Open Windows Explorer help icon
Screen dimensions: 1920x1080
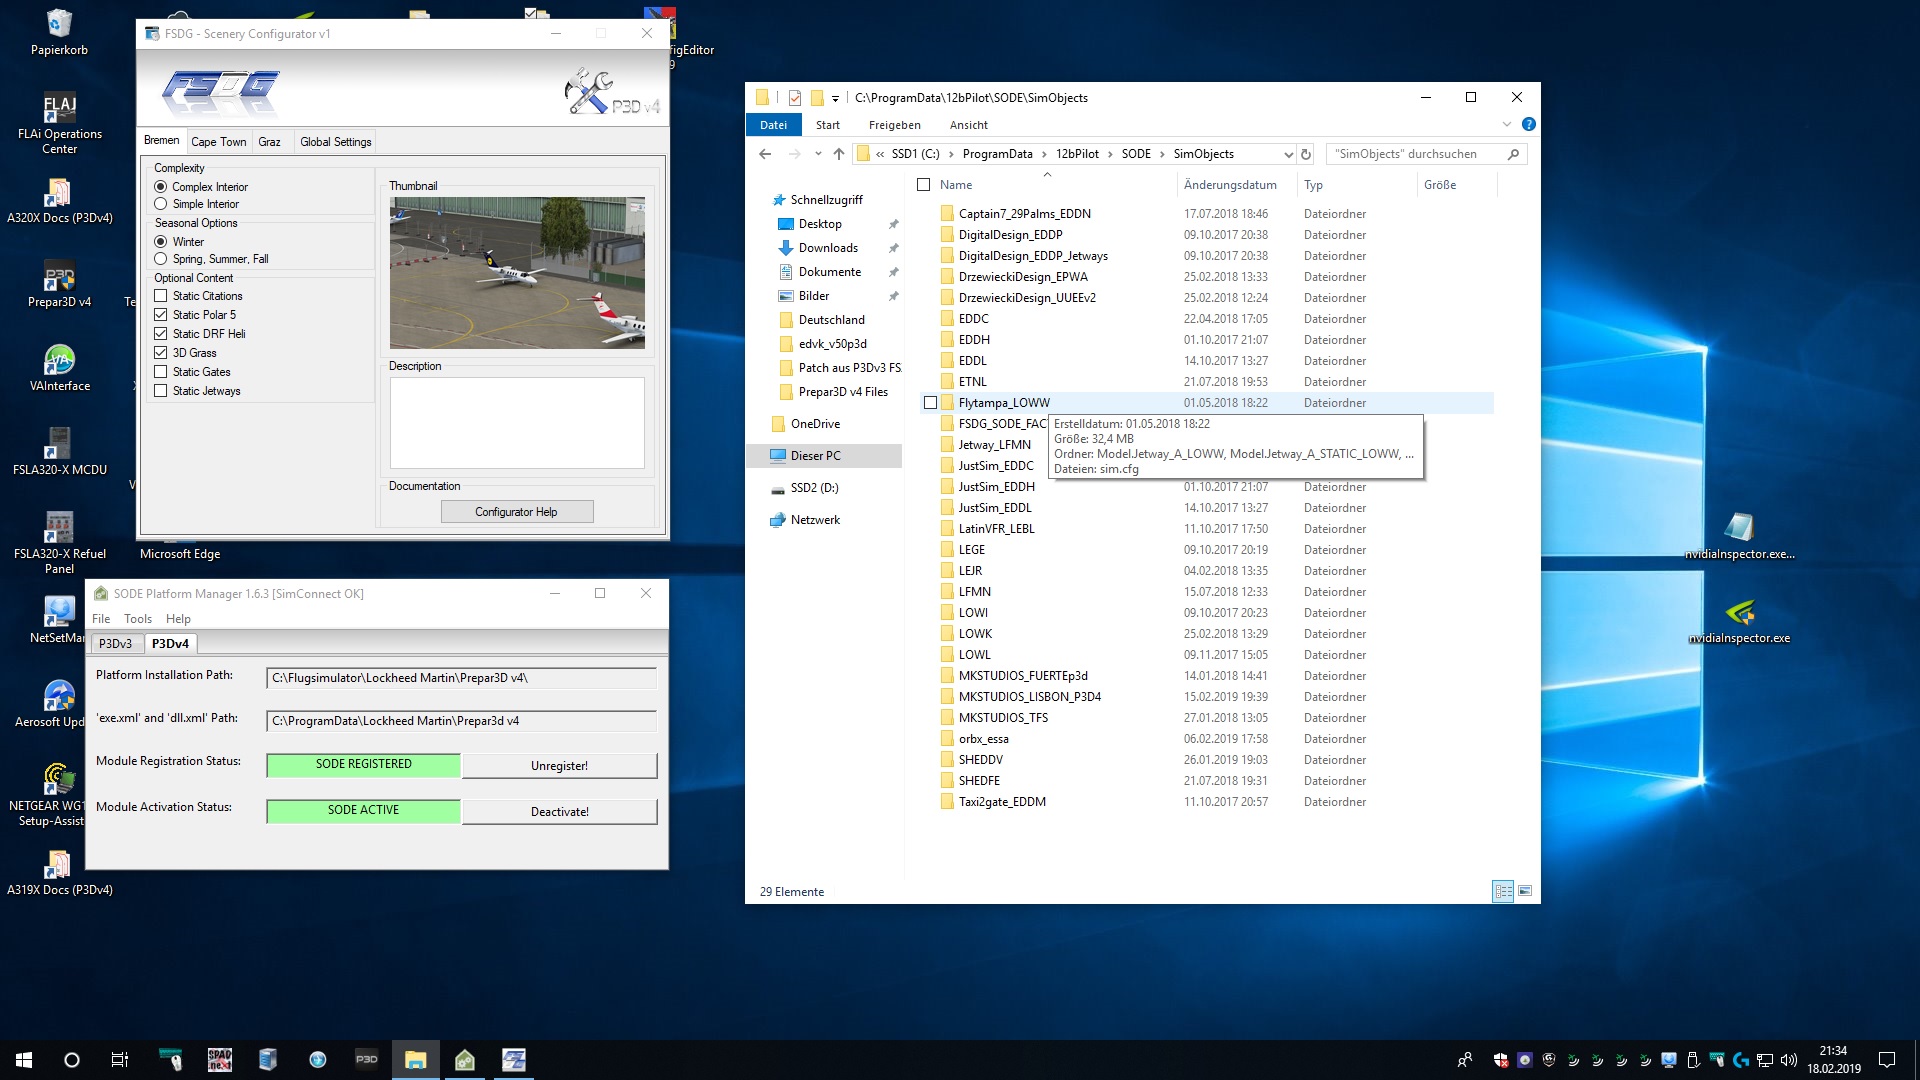coord(1528,125)
